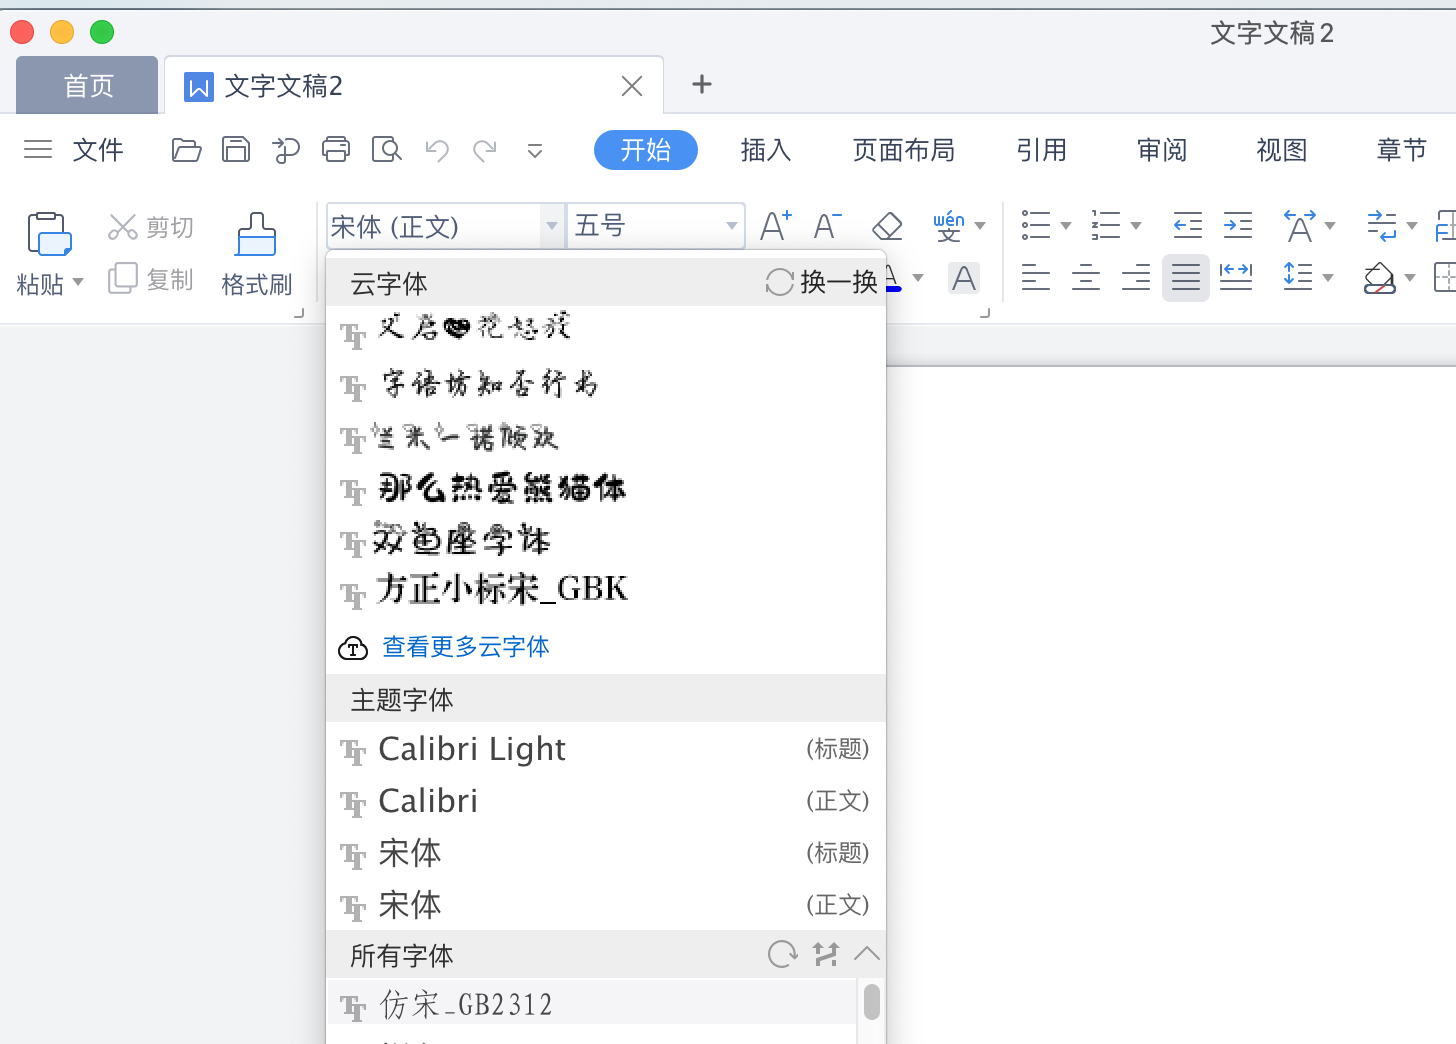The image size is (1456, 1044).
Task: Collapse the 所有字体 section chevron
Action: pyautogui.click(x=867, y=954)
